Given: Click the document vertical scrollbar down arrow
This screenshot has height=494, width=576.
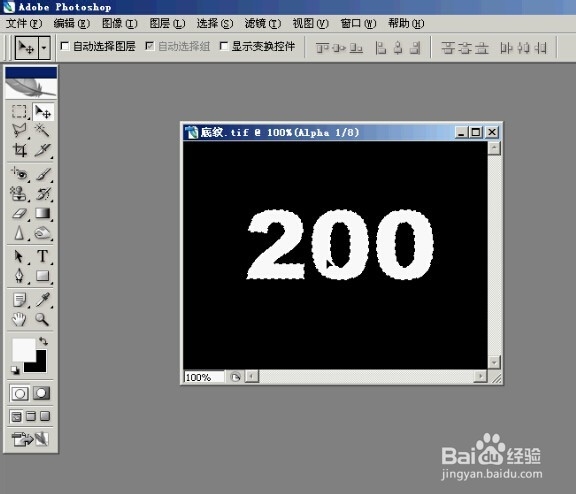Looking at the screenshot, I should 494,362.
